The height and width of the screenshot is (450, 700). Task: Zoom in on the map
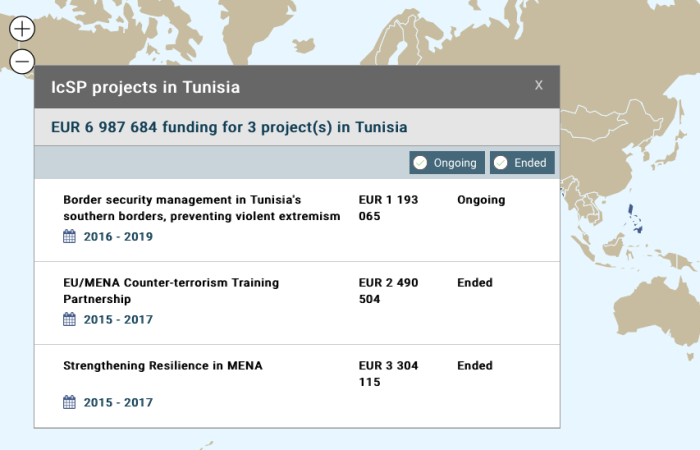point(22,29)
